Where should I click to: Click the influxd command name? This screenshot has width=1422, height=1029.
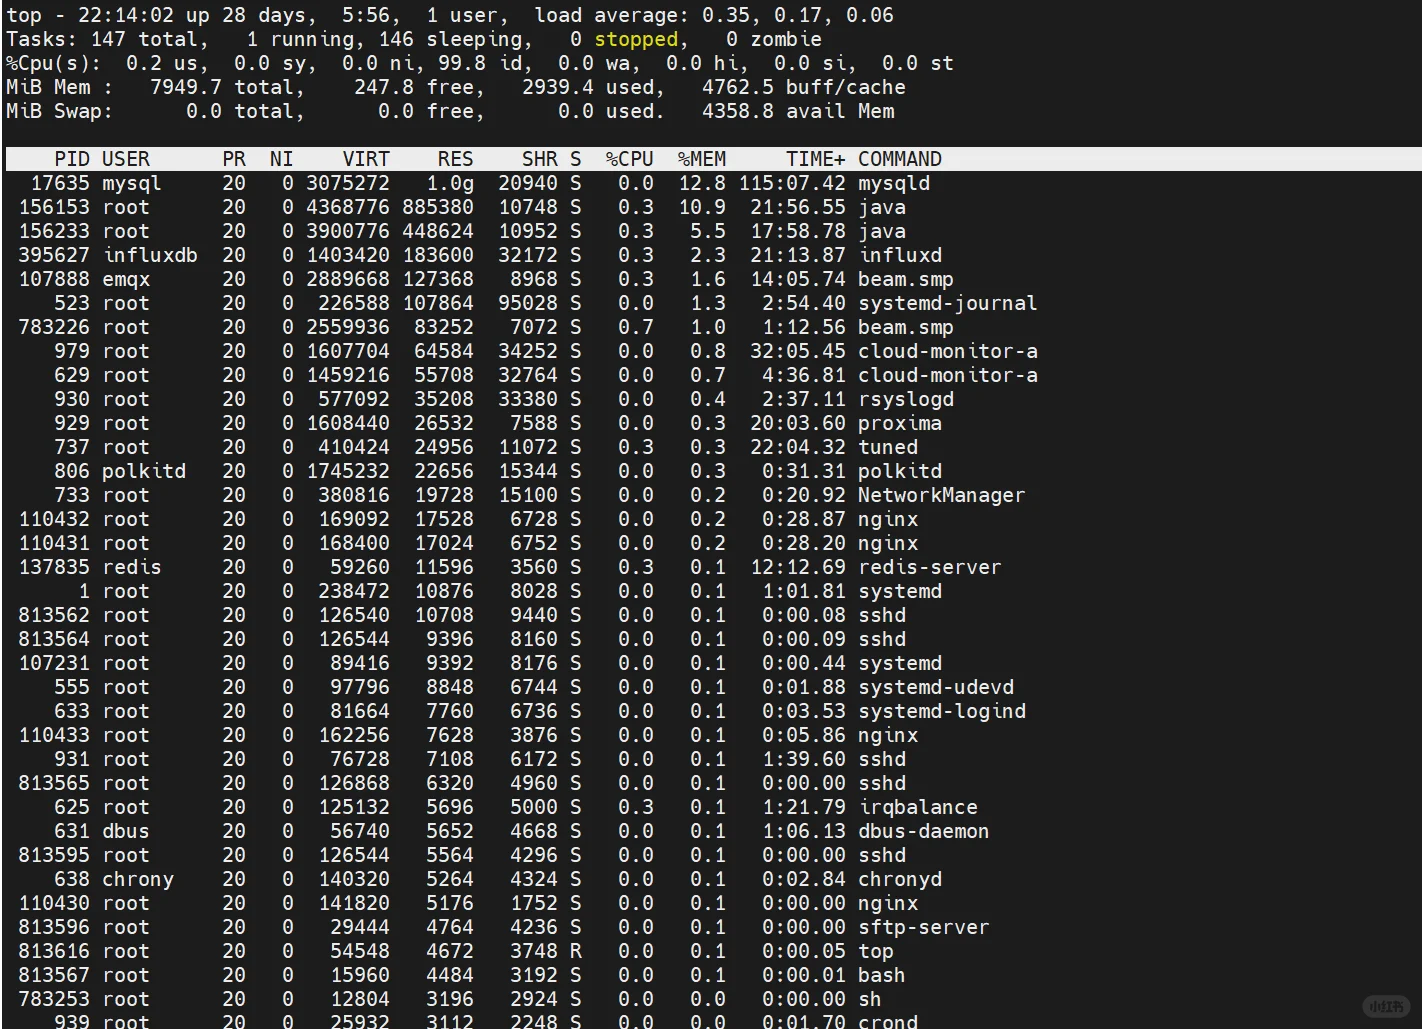coord(900,255)
